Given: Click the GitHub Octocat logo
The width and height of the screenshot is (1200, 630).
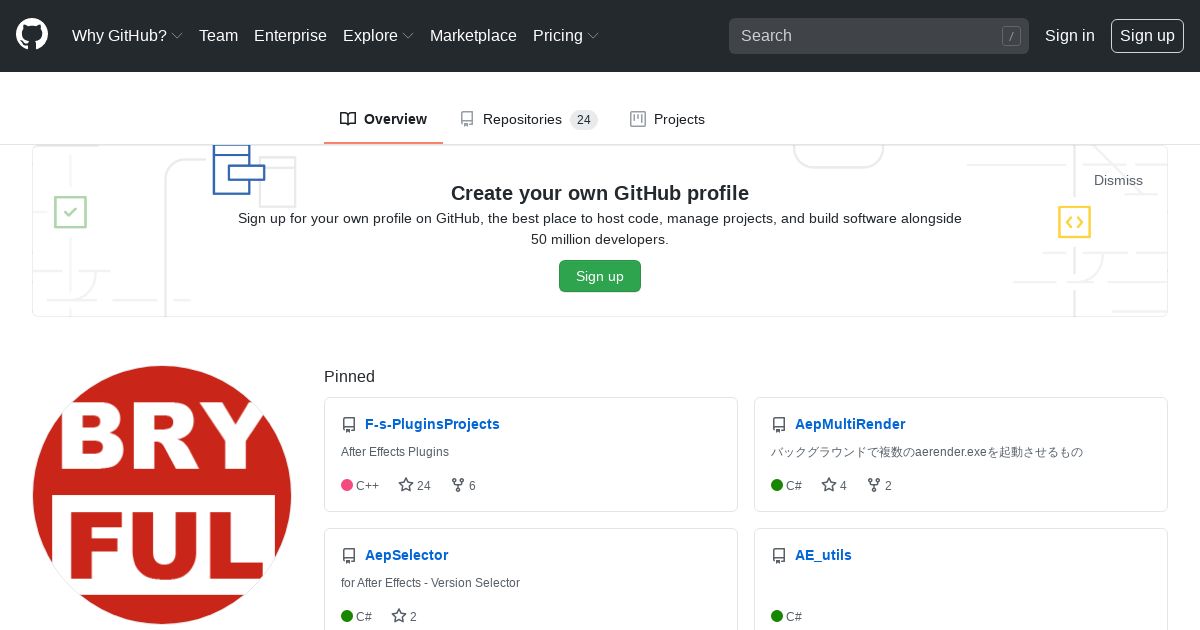Looking at the screenshot, I should pos(32,35).
